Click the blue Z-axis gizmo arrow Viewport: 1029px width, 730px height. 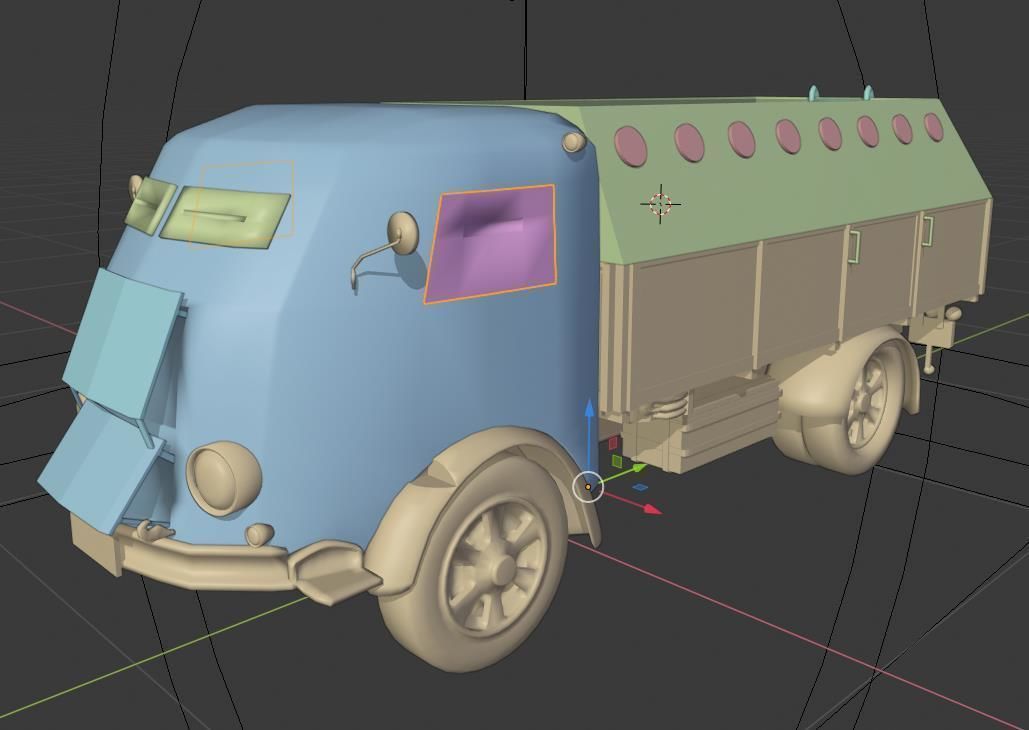(589, 410)
